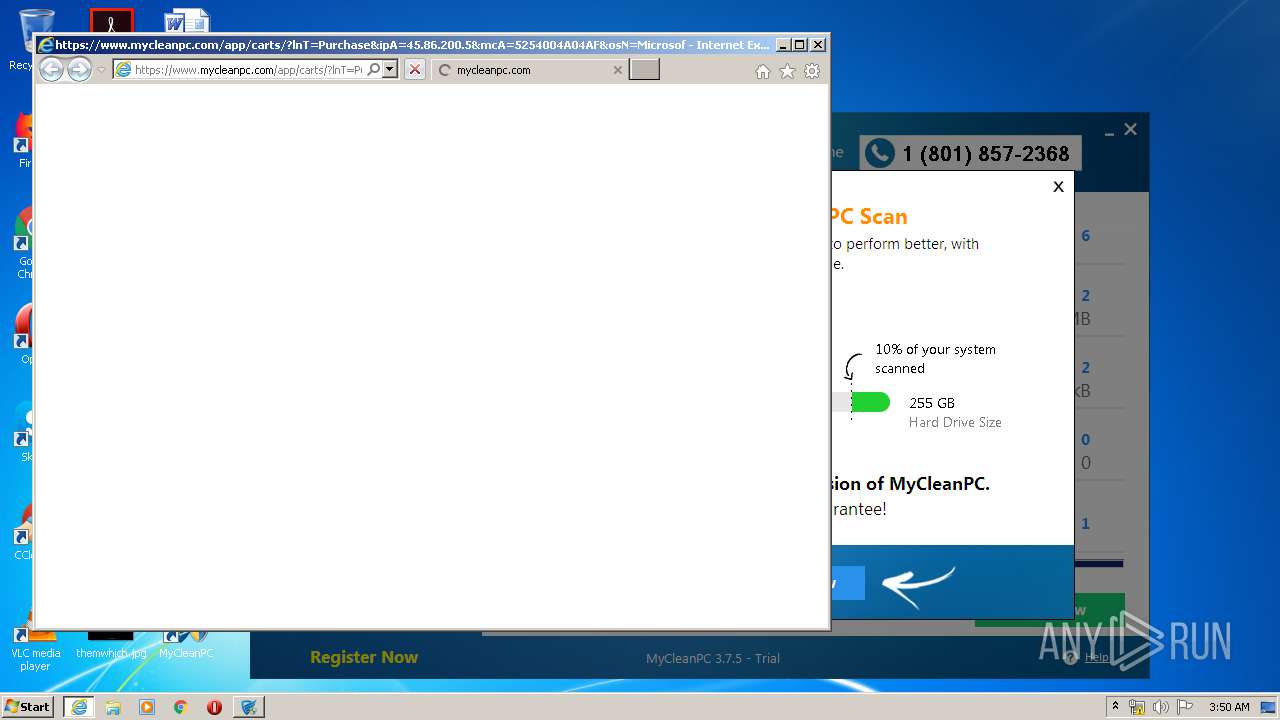1280x720 pixels.
Task: Show hidden system tray icons arrow
Action: click(x=1115, y=707)
